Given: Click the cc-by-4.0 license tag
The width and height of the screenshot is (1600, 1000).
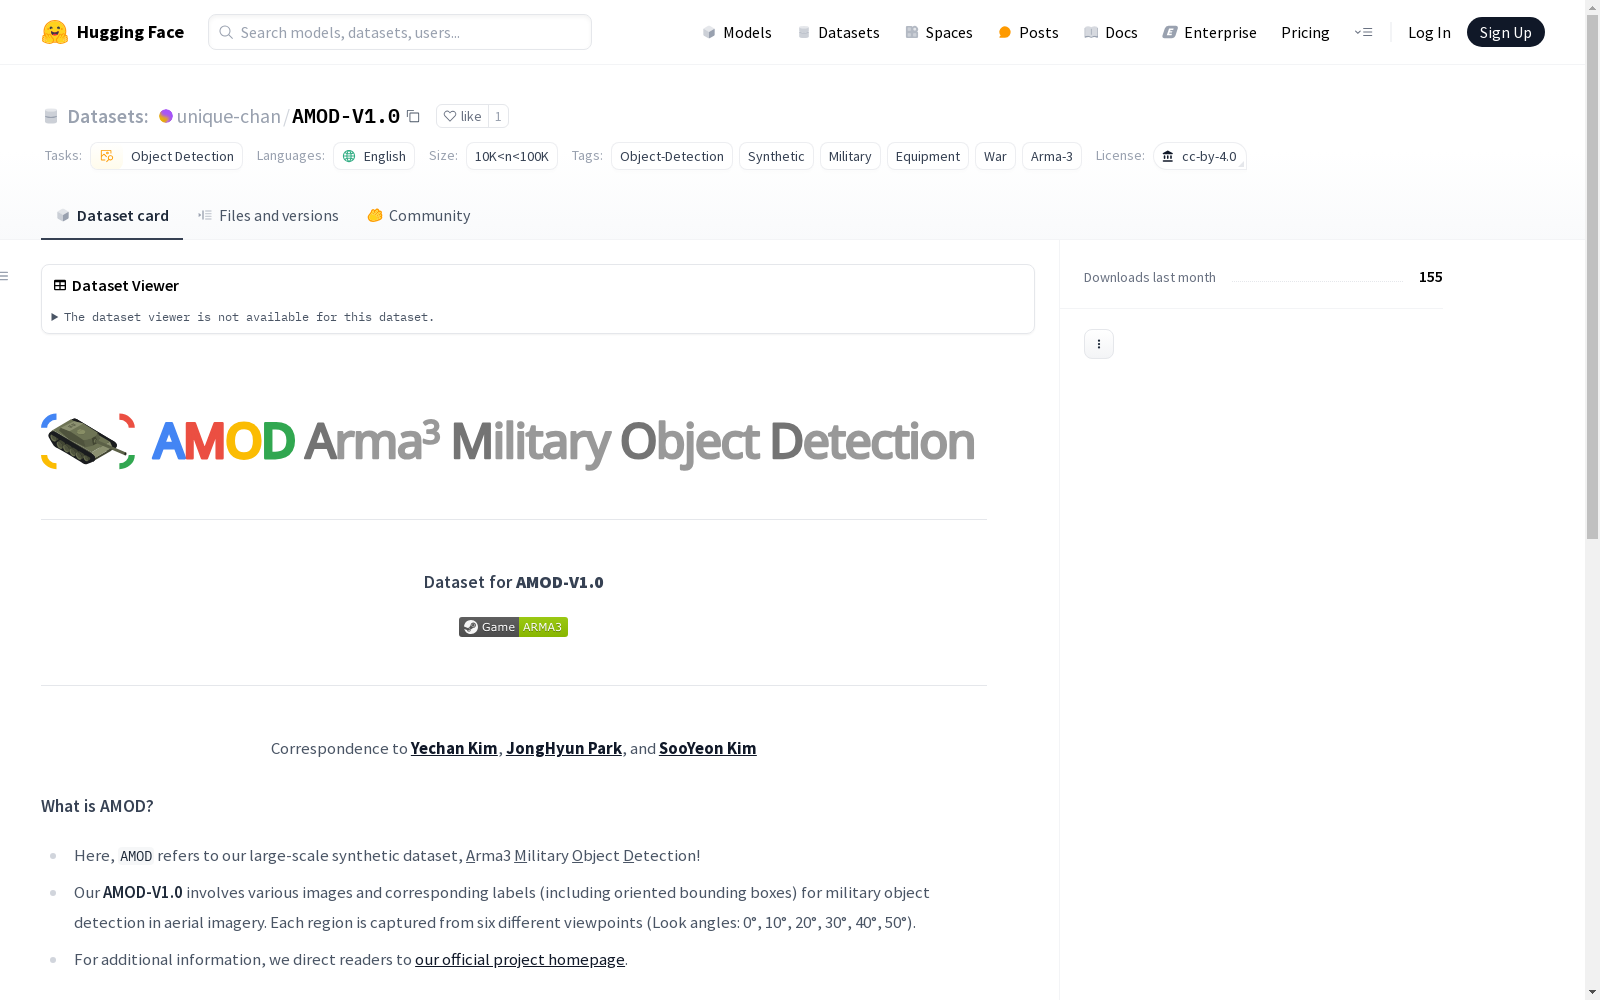Looking at the screenshot, I should [1199, 156].
